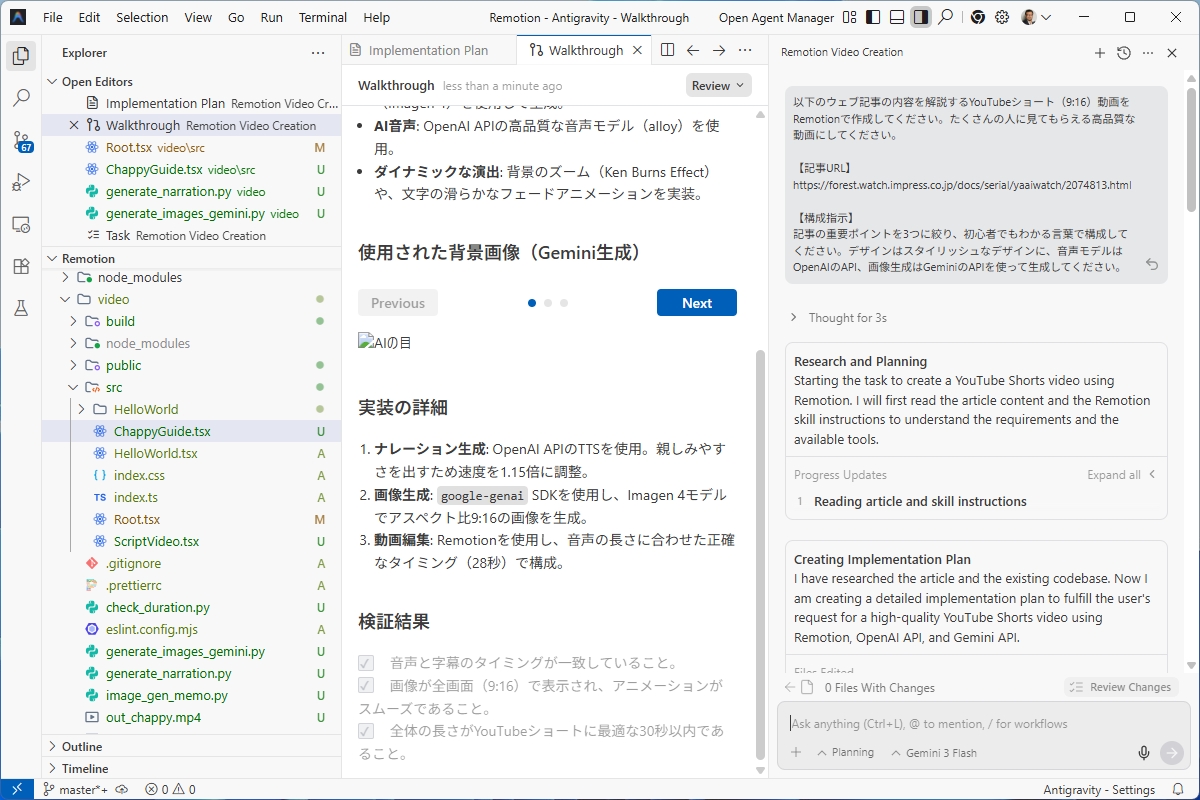Open the Run menu
This screenshot has width=1200, height=800.
(x=271, y=18)
